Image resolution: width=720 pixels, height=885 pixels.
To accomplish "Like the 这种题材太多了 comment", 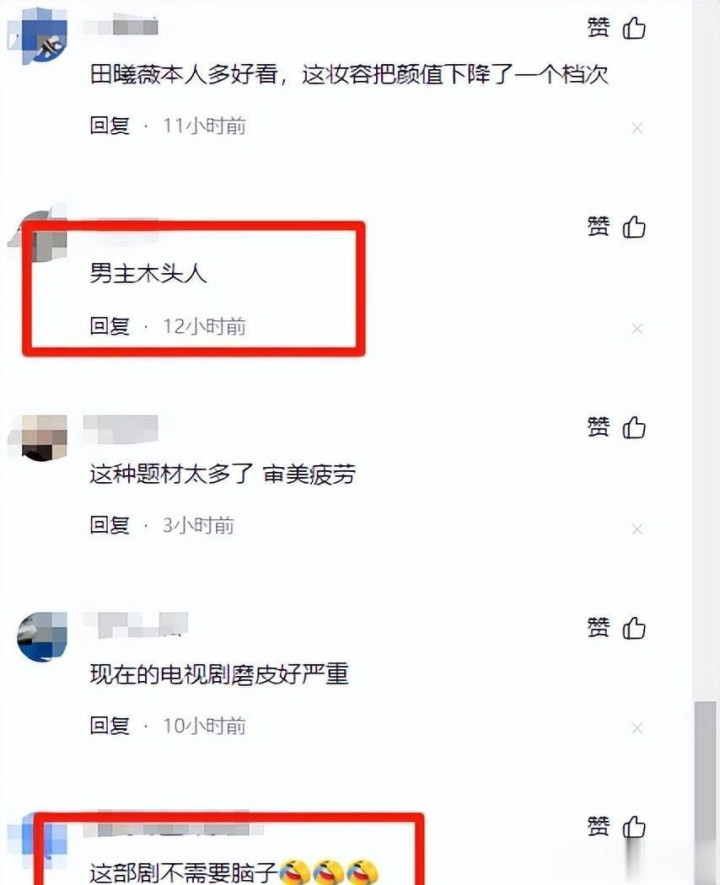I will click(634, 427).
